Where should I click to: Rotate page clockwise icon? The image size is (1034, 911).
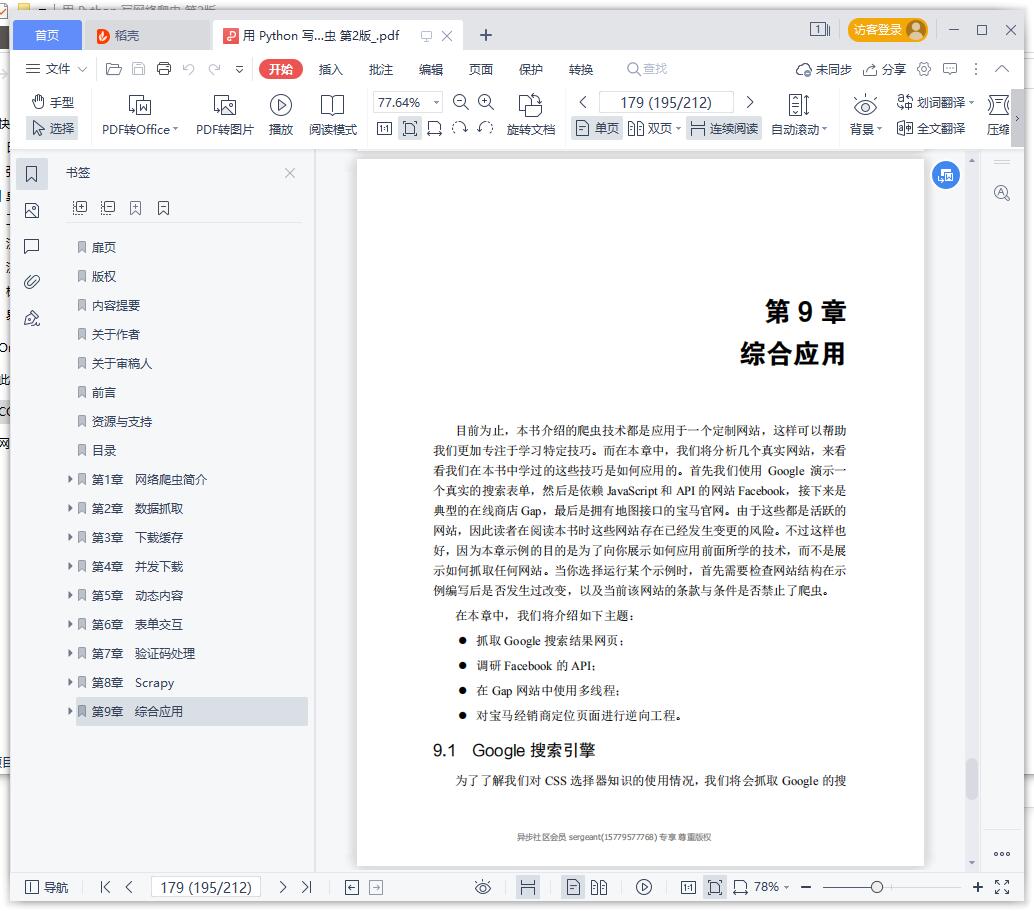coord(460,129)
